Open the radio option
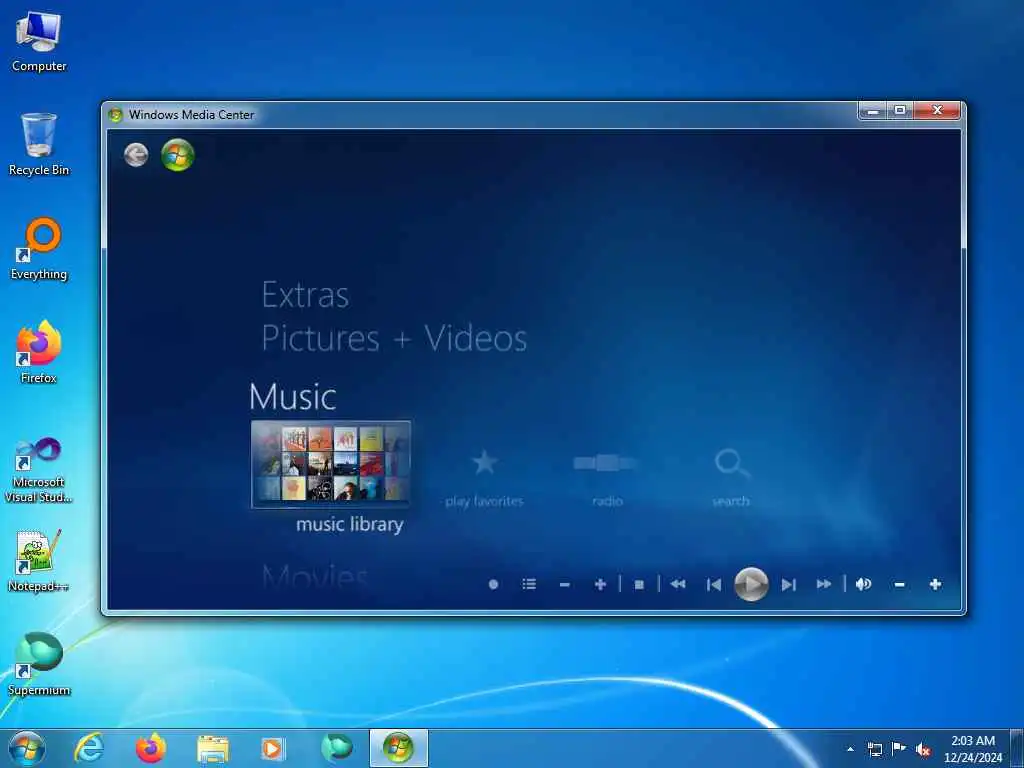 606,463
